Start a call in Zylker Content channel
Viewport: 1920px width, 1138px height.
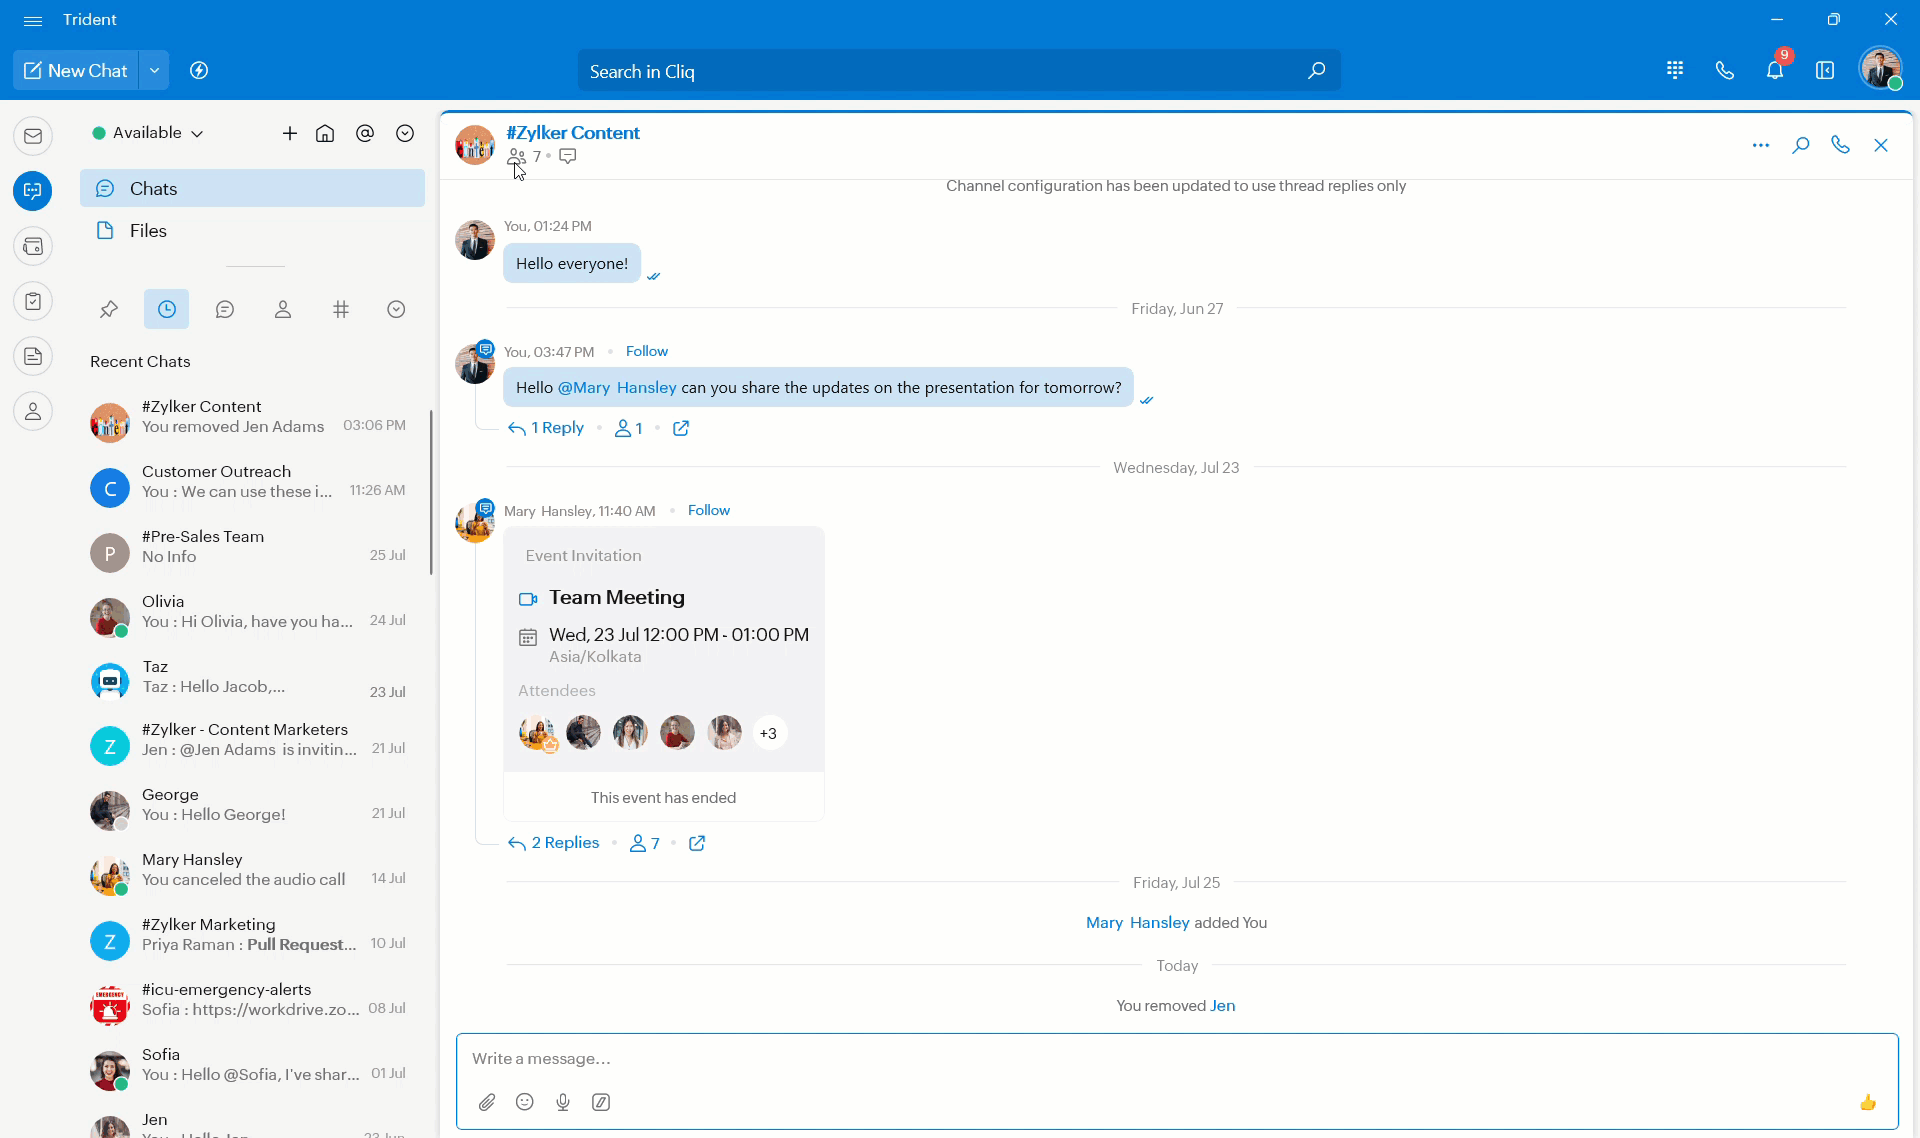1840,145
